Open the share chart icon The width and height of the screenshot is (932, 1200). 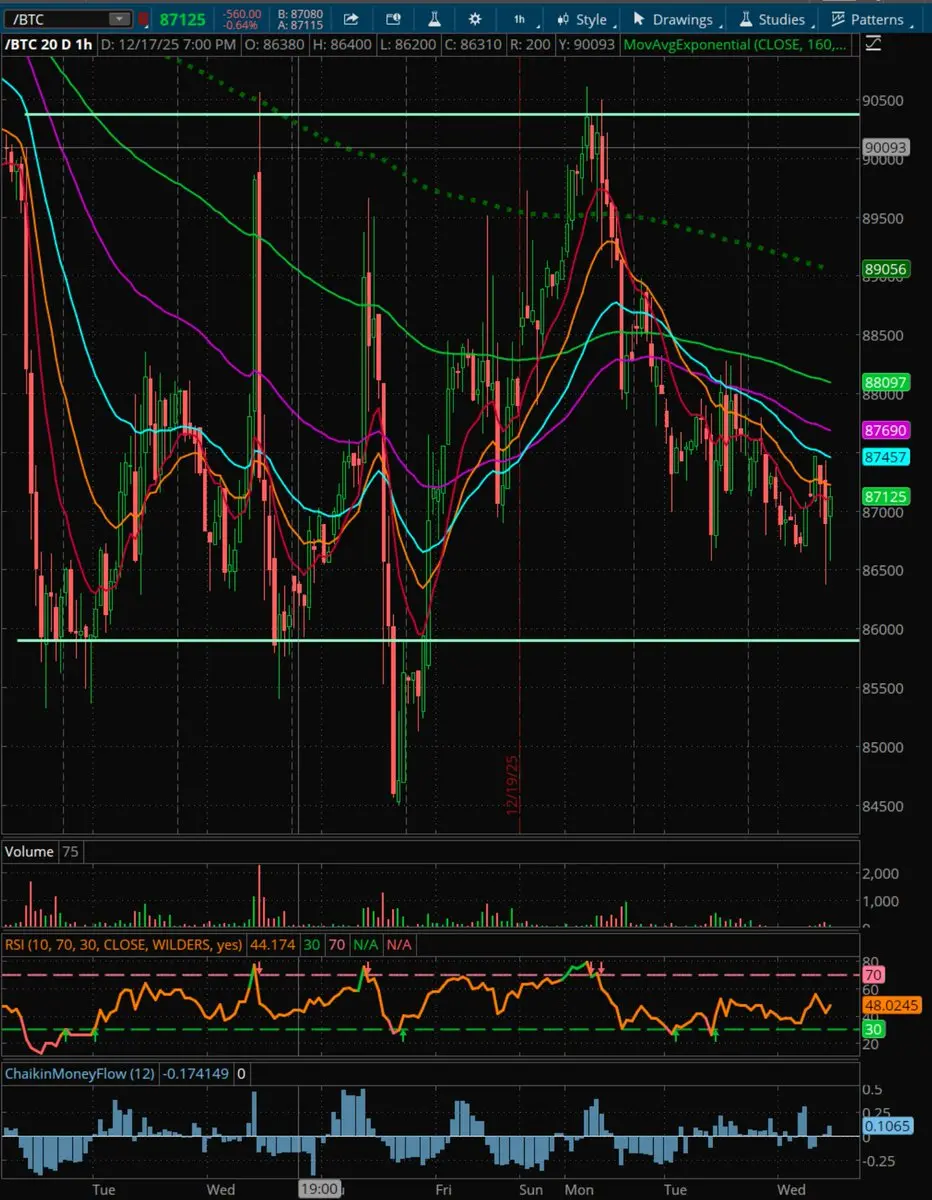tap(351, 18)
